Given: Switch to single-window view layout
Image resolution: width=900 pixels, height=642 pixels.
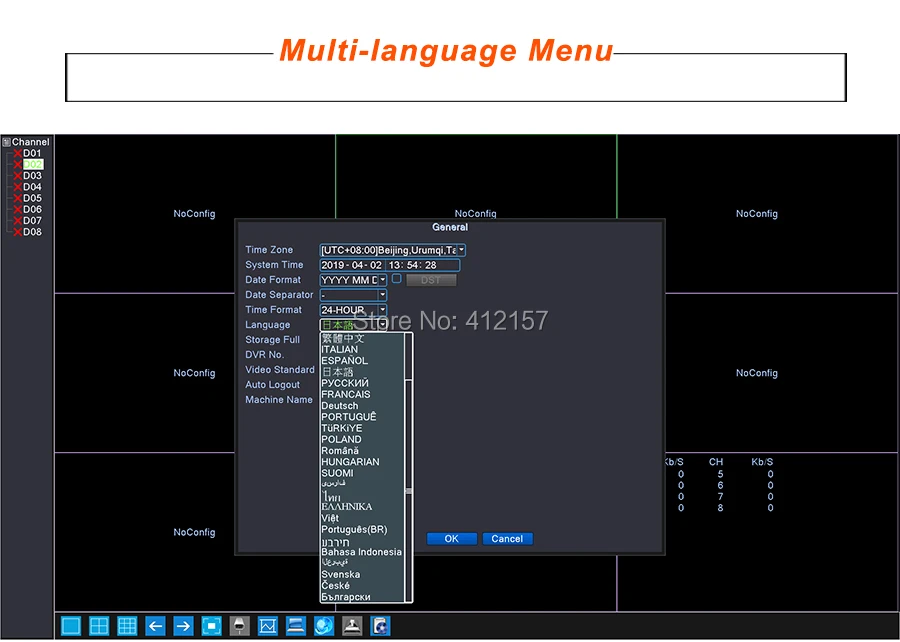Looking at the screenshot, I should coord(71,625).
